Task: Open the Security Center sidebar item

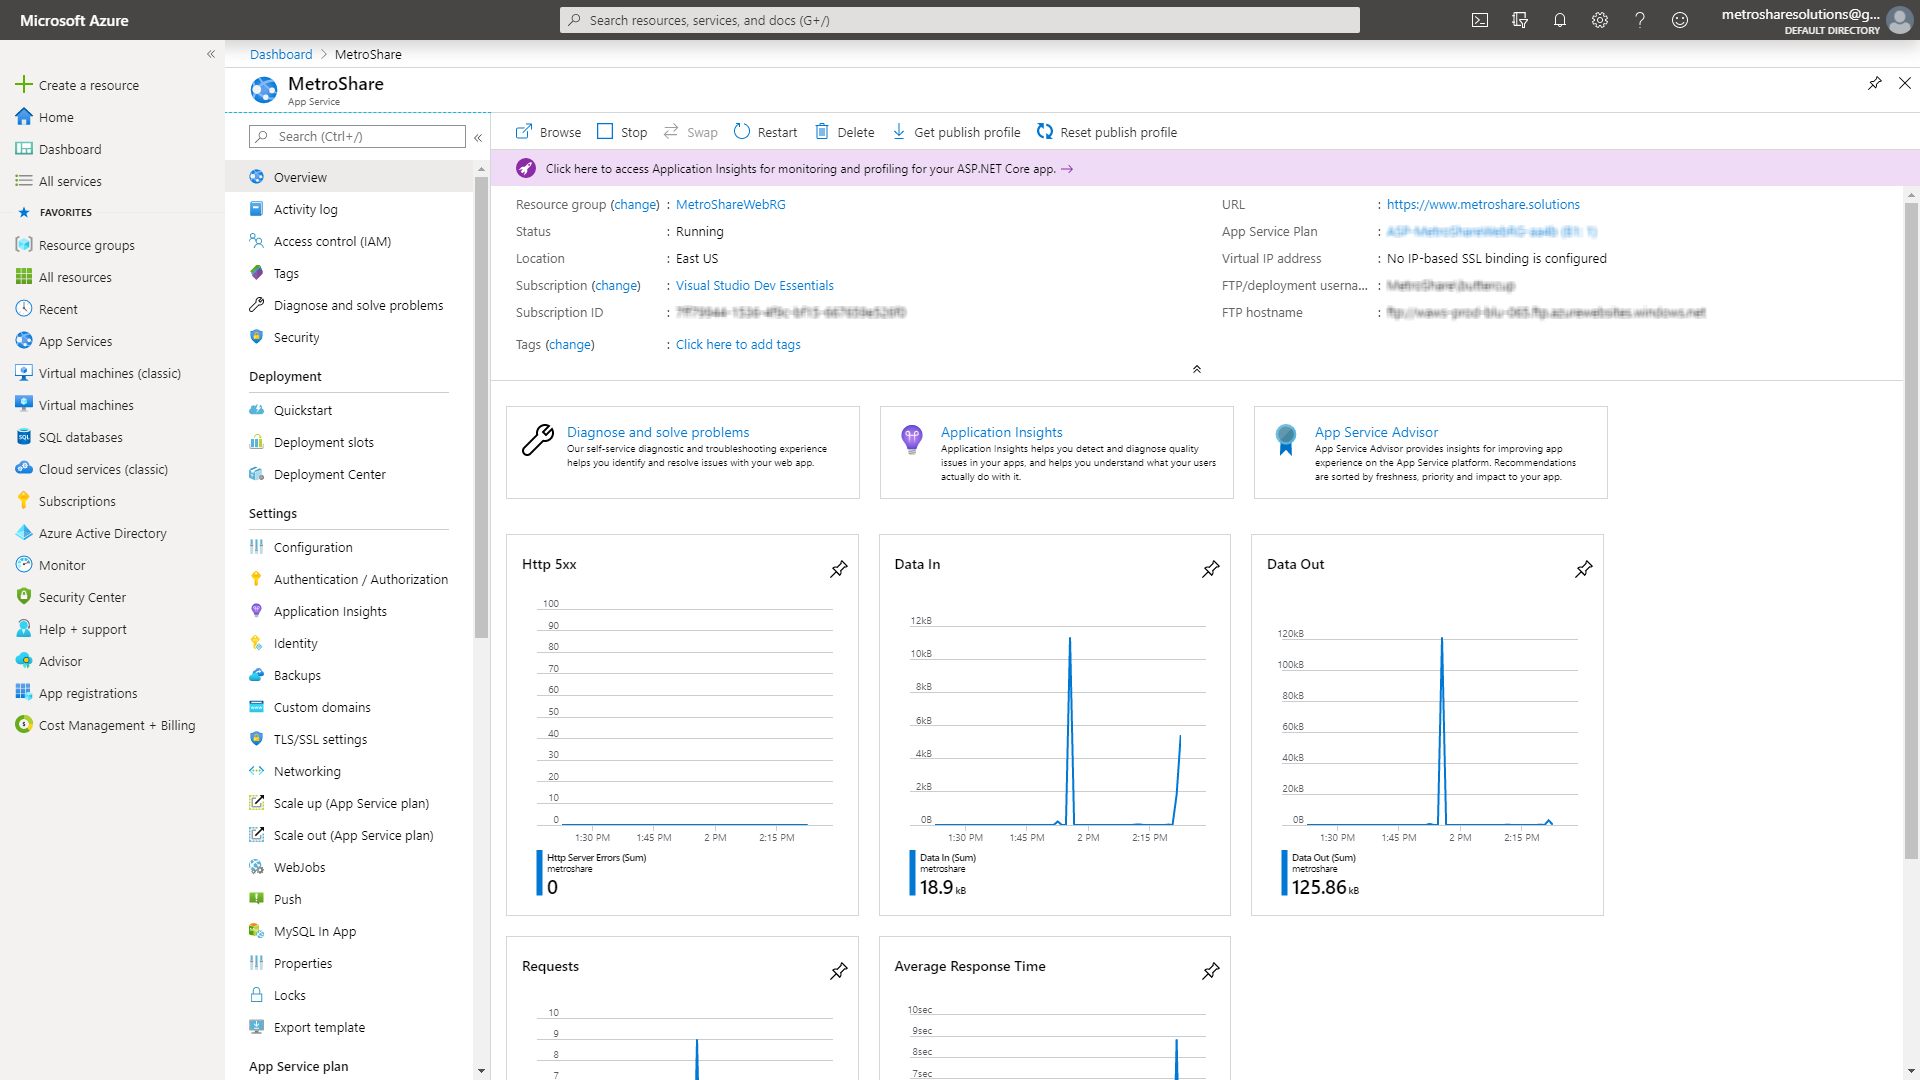Action: 112,597
